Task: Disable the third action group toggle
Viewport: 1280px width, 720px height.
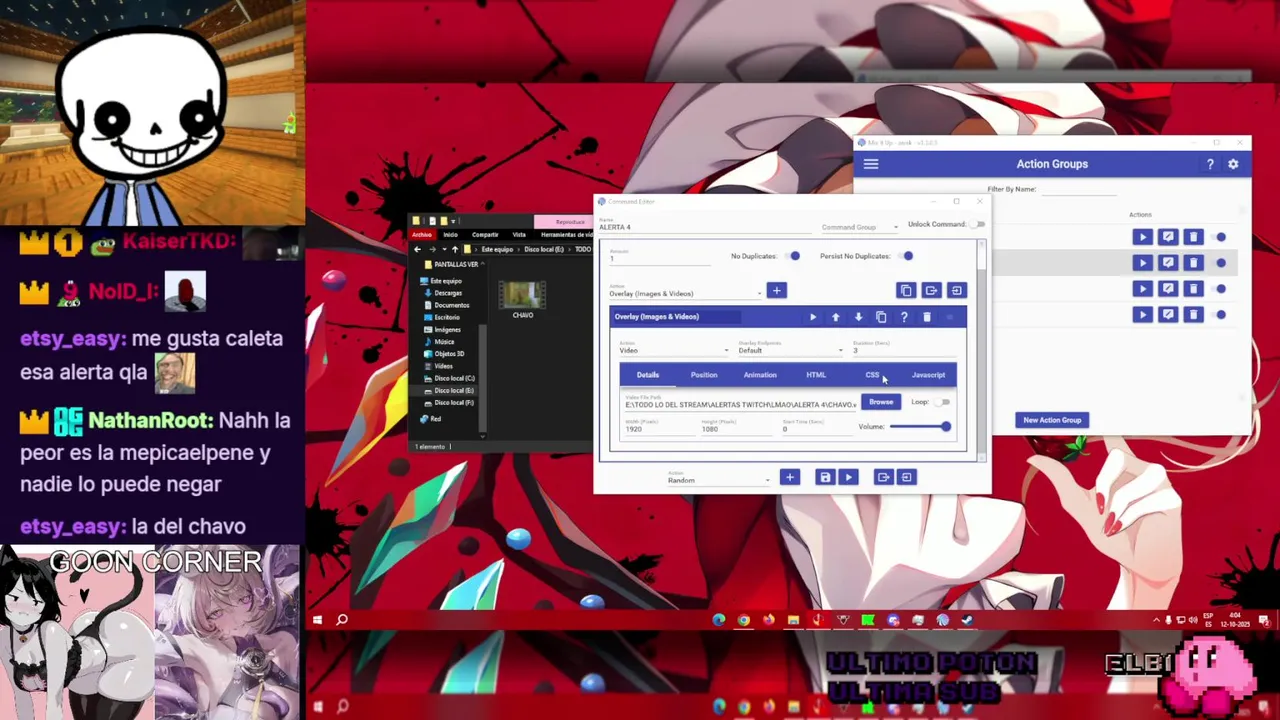Action: (x=1220, y=289)
